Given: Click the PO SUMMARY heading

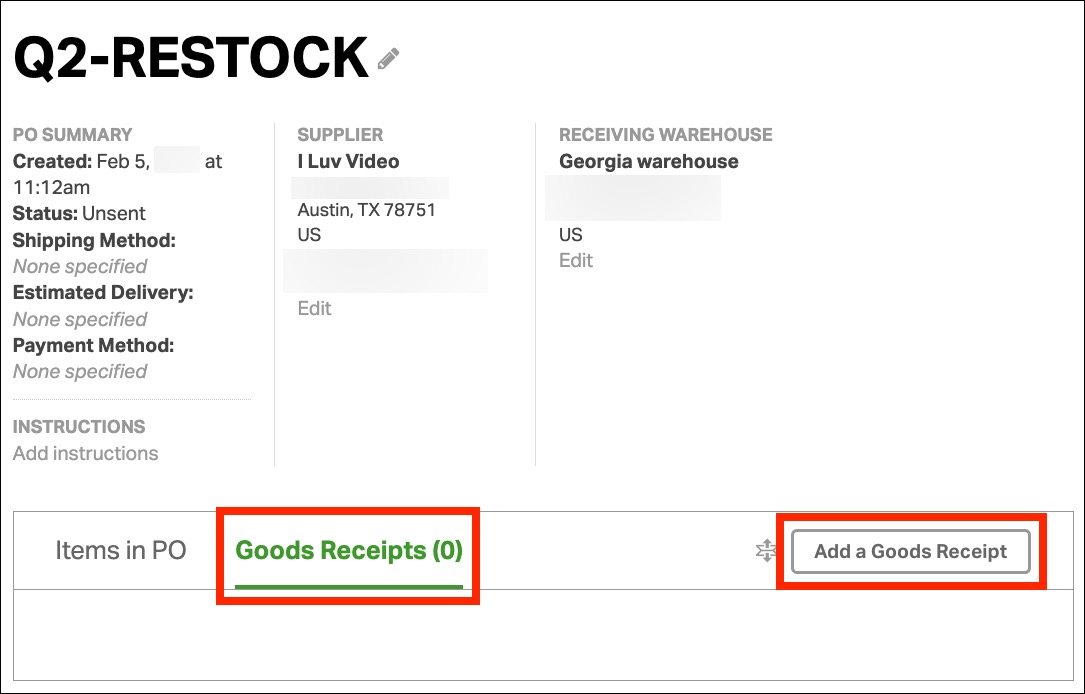Looking at the screenshot, I should click(72, 134).
